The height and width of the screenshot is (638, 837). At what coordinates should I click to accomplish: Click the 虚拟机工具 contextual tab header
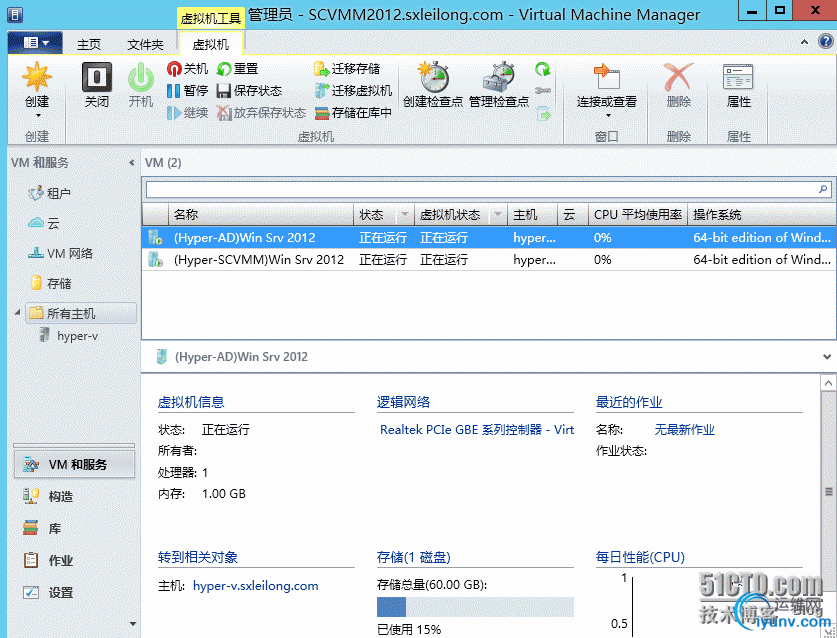pyautogui.click(x=211, y=19)
